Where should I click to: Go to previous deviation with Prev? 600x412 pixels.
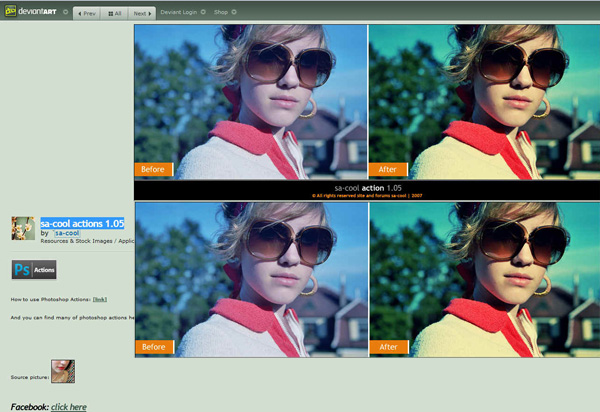(x=87, y=13)
